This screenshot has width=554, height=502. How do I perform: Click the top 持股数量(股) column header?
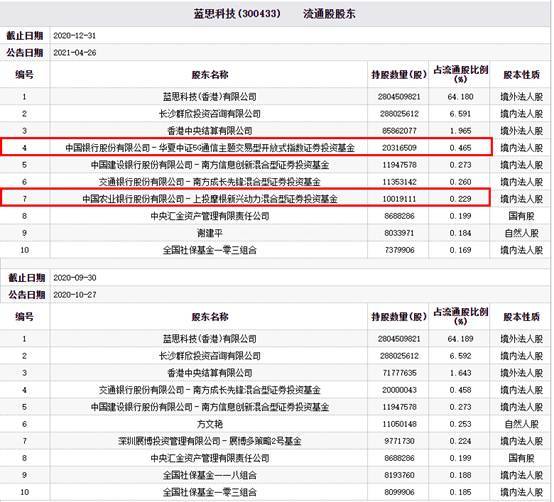[x=399, y=75]
